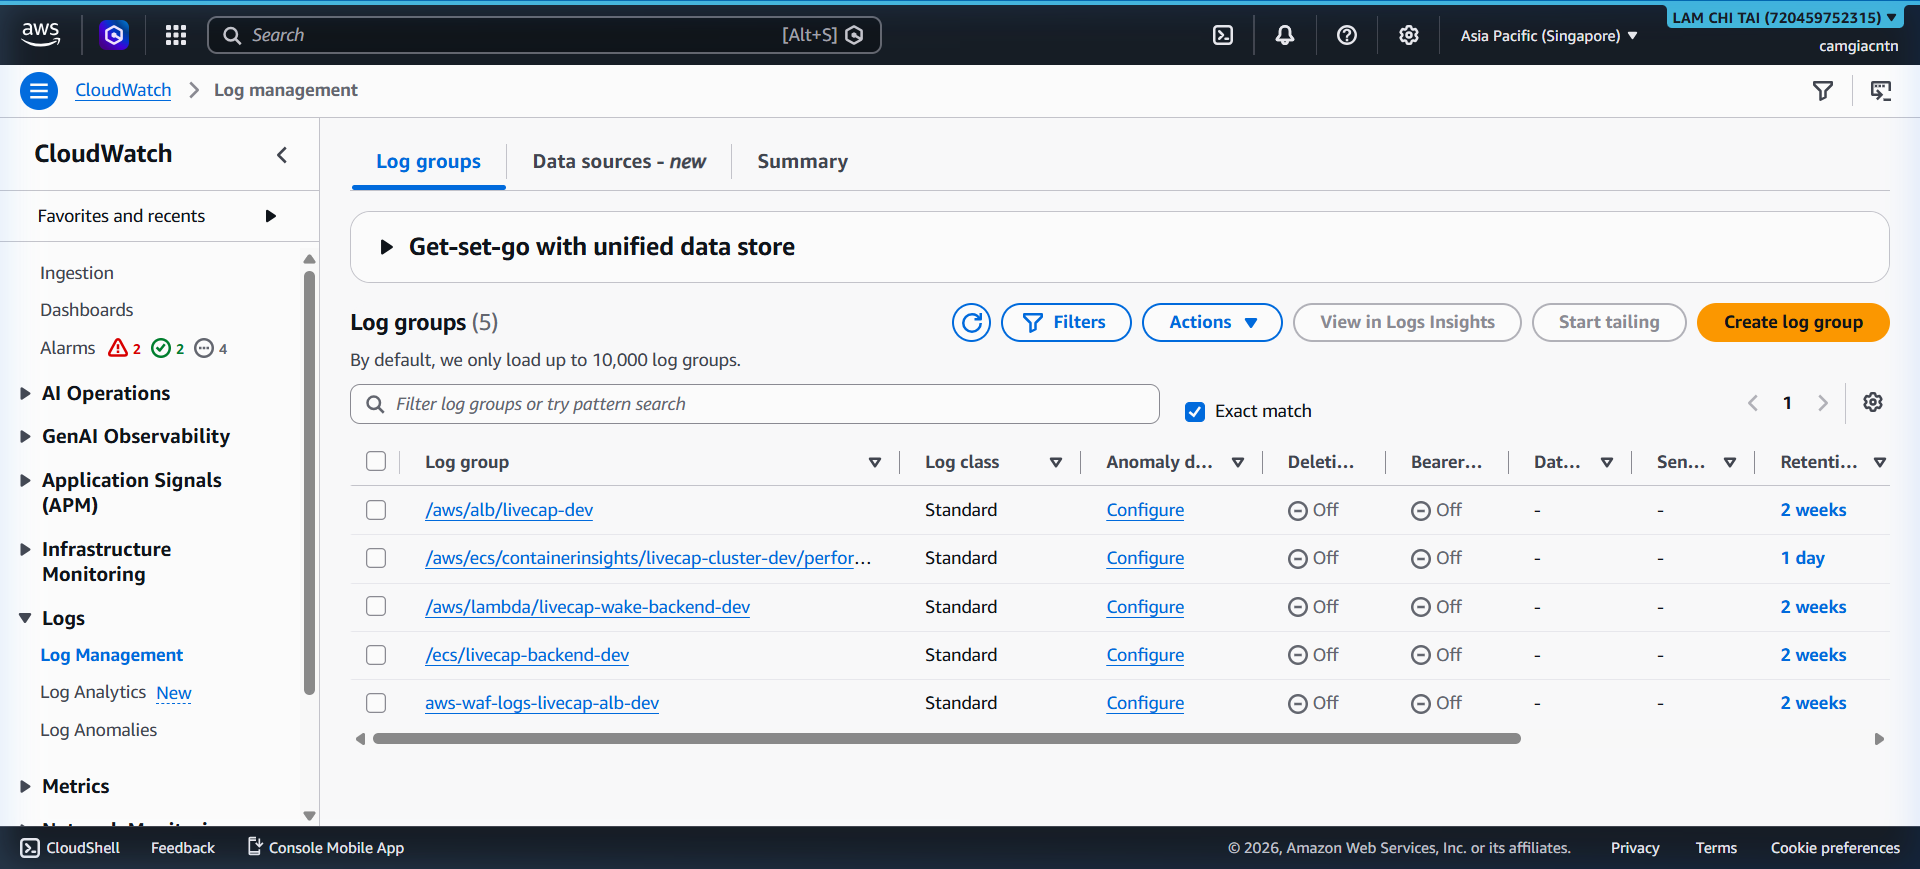This screenshot has height=869, width=1920.
Task: Click Start tailing button
Action: (x=1609, y=322)
